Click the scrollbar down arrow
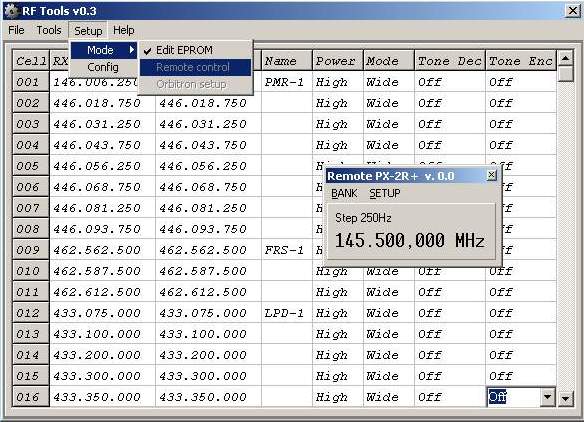Screen dimensions: 584x422 click(x=565, y=399)
